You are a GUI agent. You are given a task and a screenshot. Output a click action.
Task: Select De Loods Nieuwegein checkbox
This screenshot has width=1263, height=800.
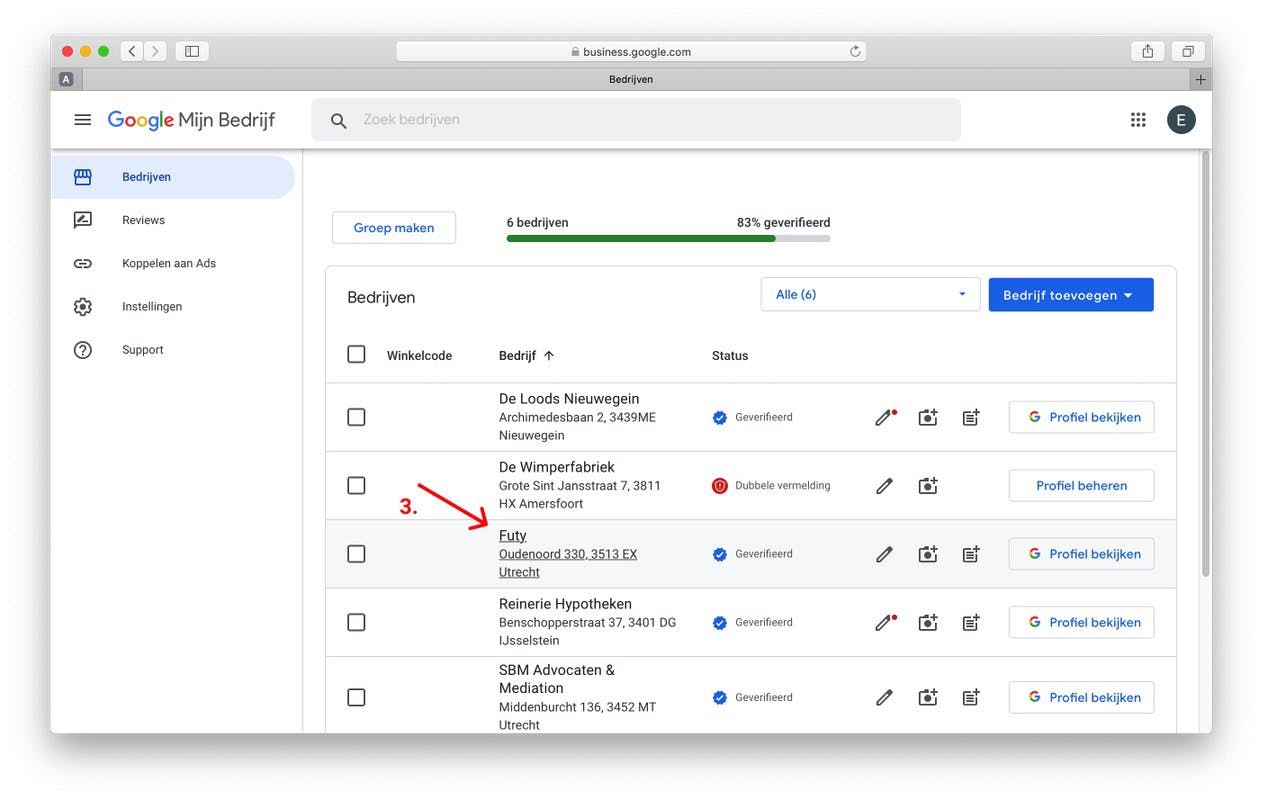(x=356, y=418)
